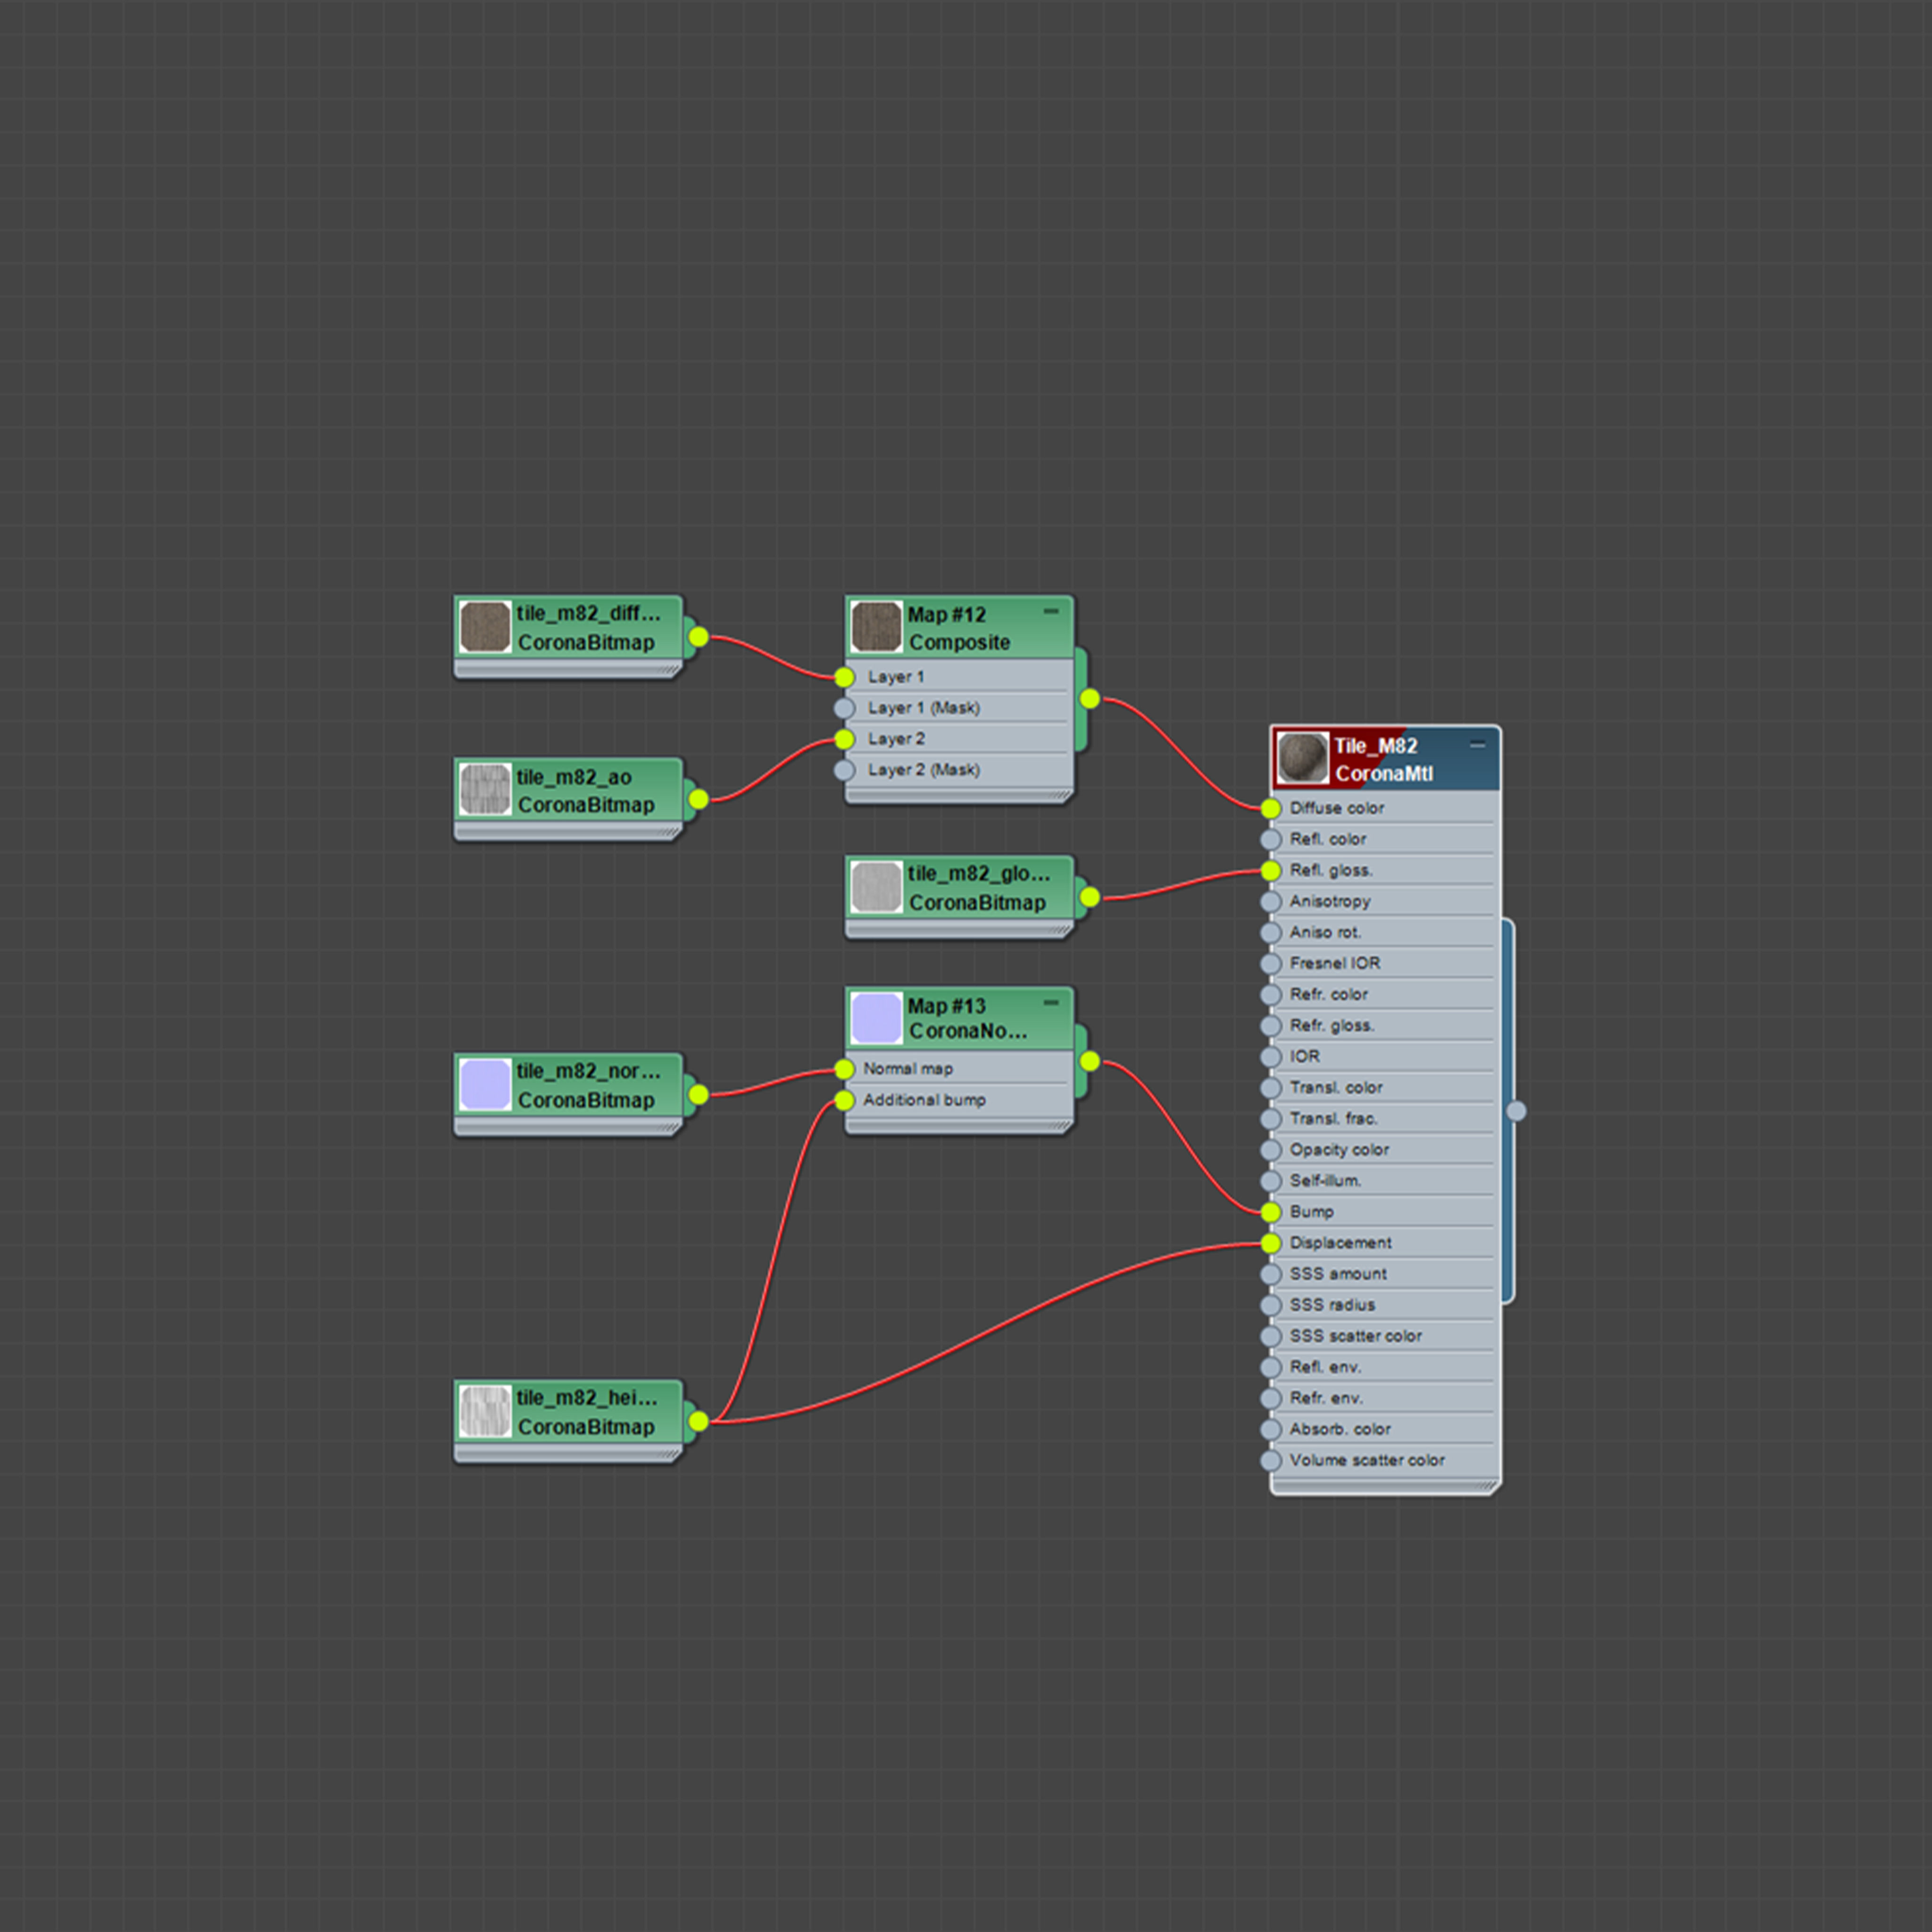Click the Layer 2 (Mask) input socket
Image resolution: width=1932 pixels, height=1932 pixels.
point(844,770)
